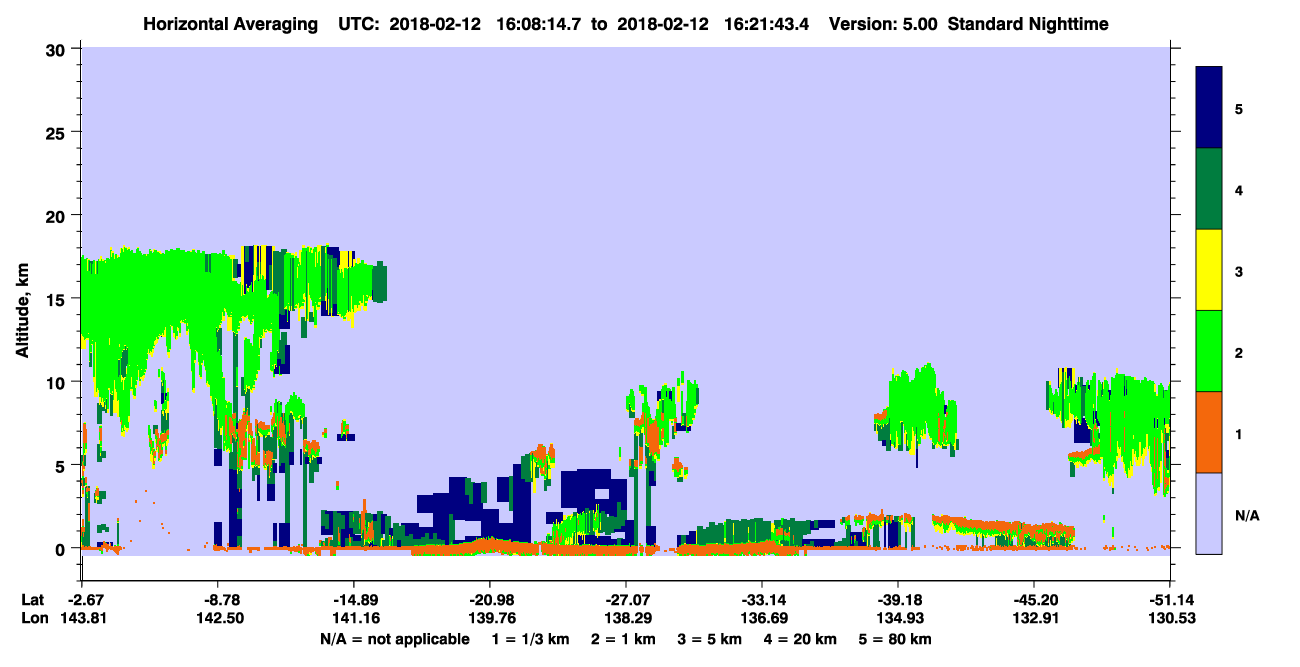
Task: Click the 'Lat' axis row label
Action: point(32,600)
